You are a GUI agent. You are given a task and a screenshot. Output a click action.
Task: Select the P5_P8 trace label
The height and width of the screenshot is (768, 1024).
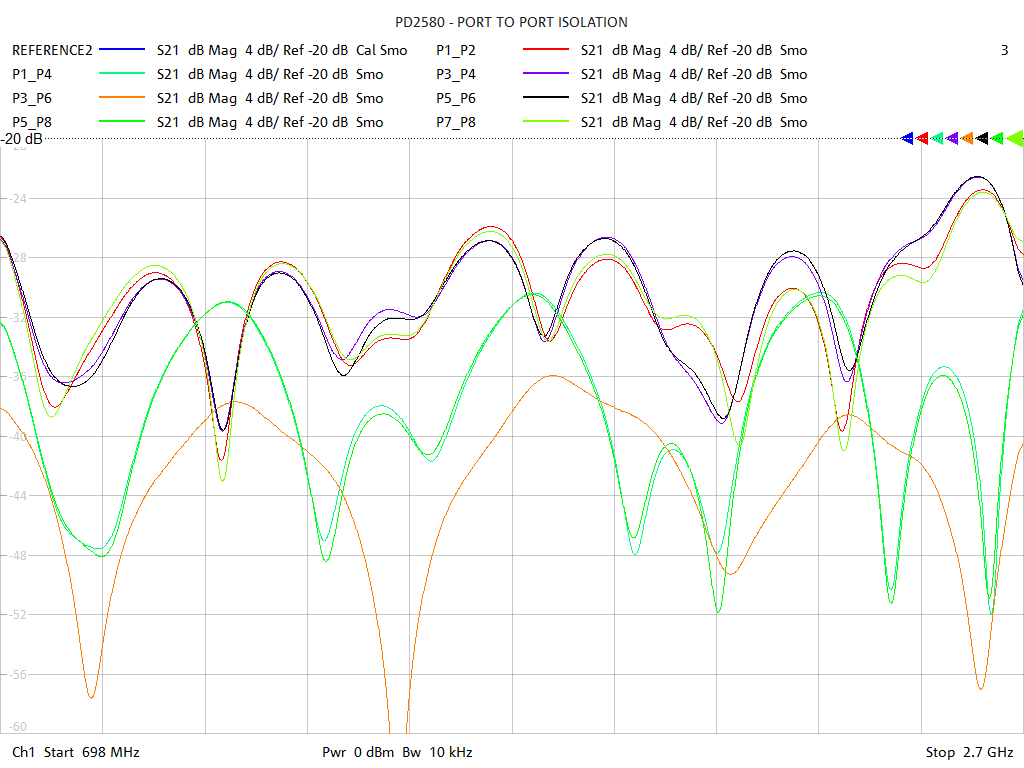click(32, 122)
